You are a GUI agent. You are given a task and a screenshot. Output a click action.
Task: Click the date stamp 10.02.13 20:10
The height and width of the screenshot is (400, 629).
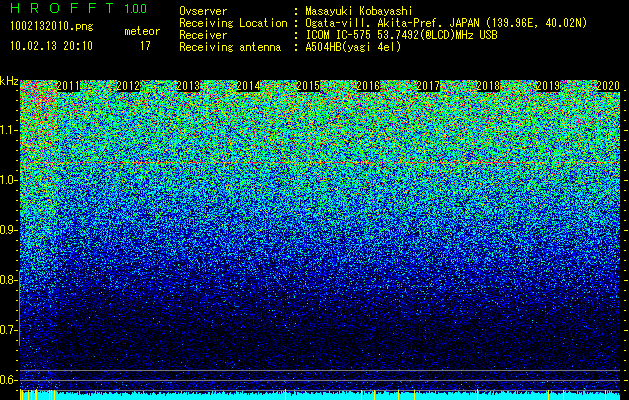(51, 46)
